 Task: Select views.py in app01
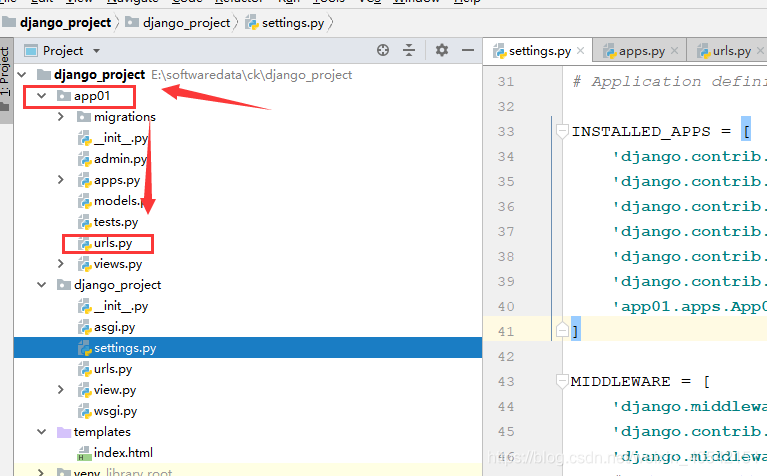(x=118, y=264)
